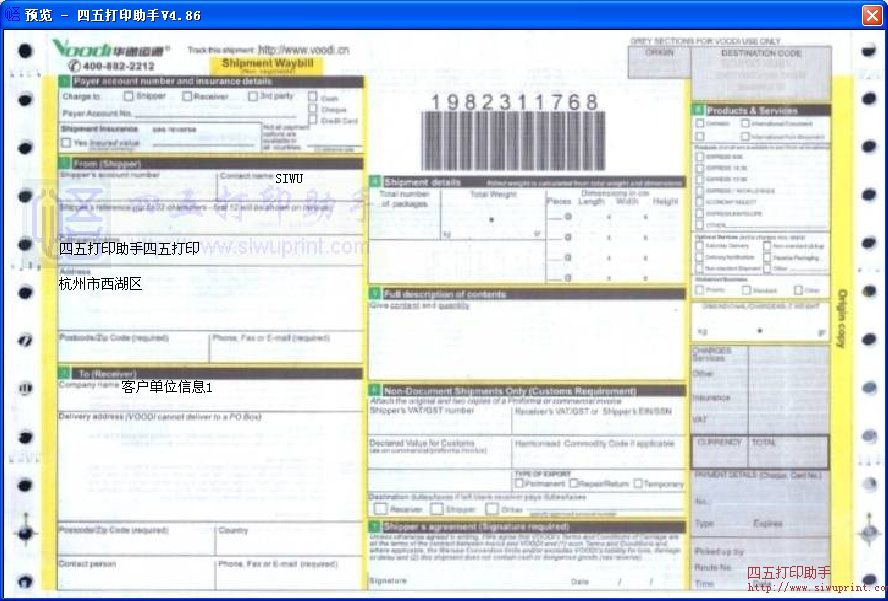Tick the Receiver checkbox under Charge to
This screenshot has width=888, height=601.
pyautogui.click(x=187, y=97)
